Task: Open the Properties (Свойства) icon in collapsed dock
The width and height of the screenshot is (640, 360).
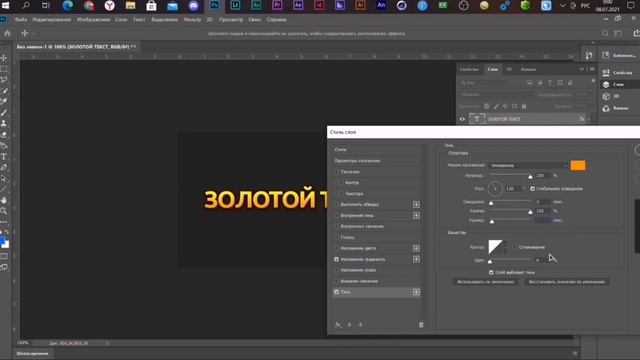Action: coord(606,73)
